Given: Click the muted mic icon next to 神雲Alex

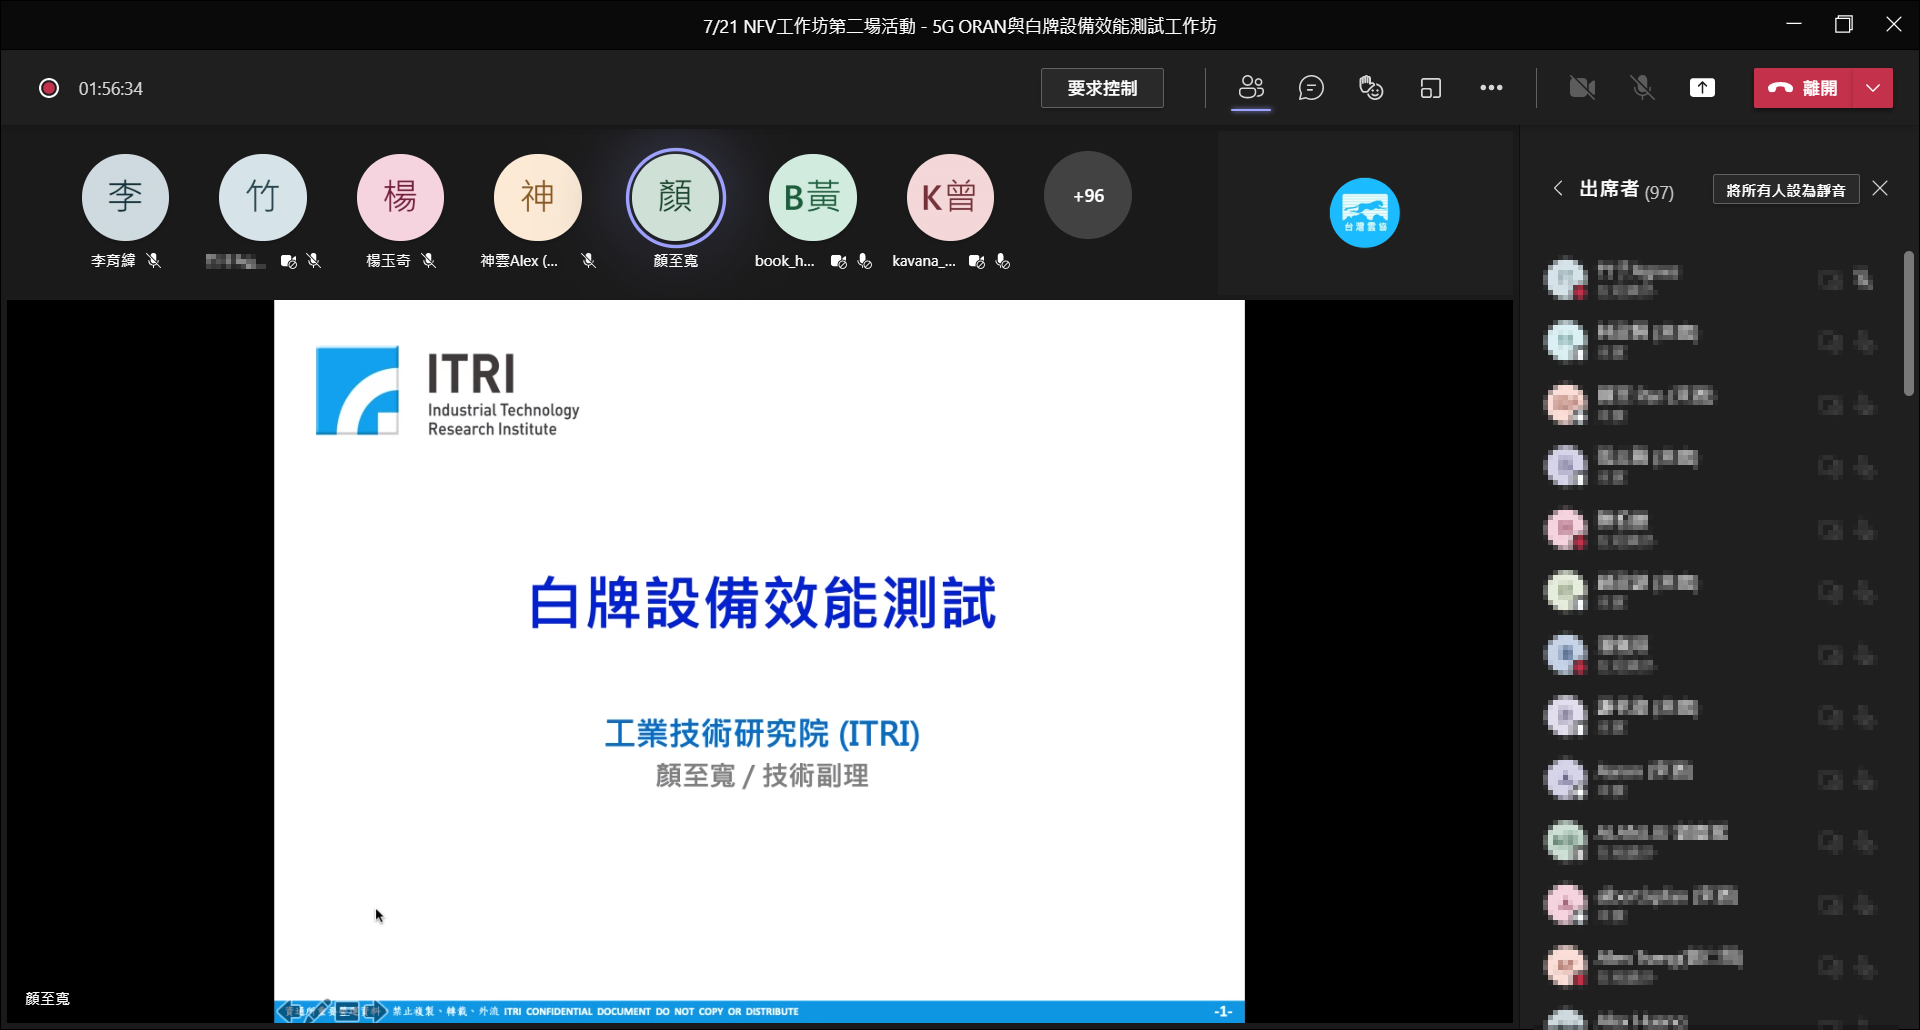Looking at the screenshot, I should [x=589, y=260].
